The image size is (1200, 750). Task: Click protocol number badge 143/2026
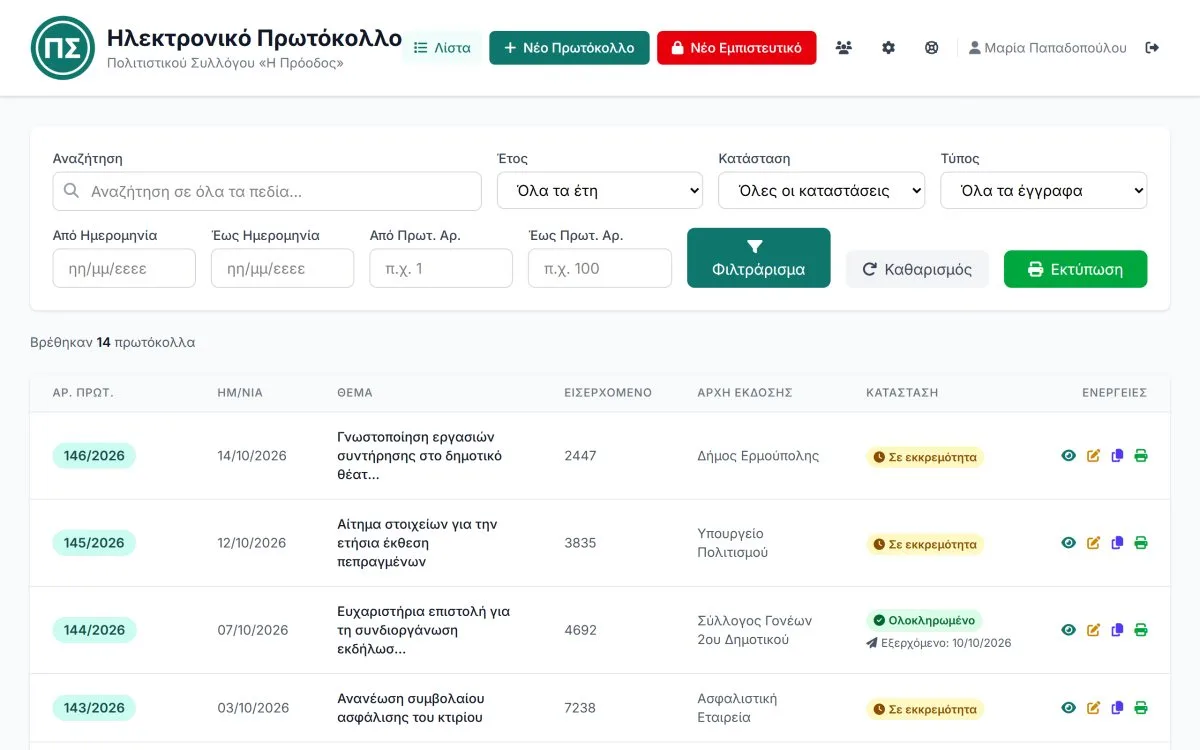point(94,708)
